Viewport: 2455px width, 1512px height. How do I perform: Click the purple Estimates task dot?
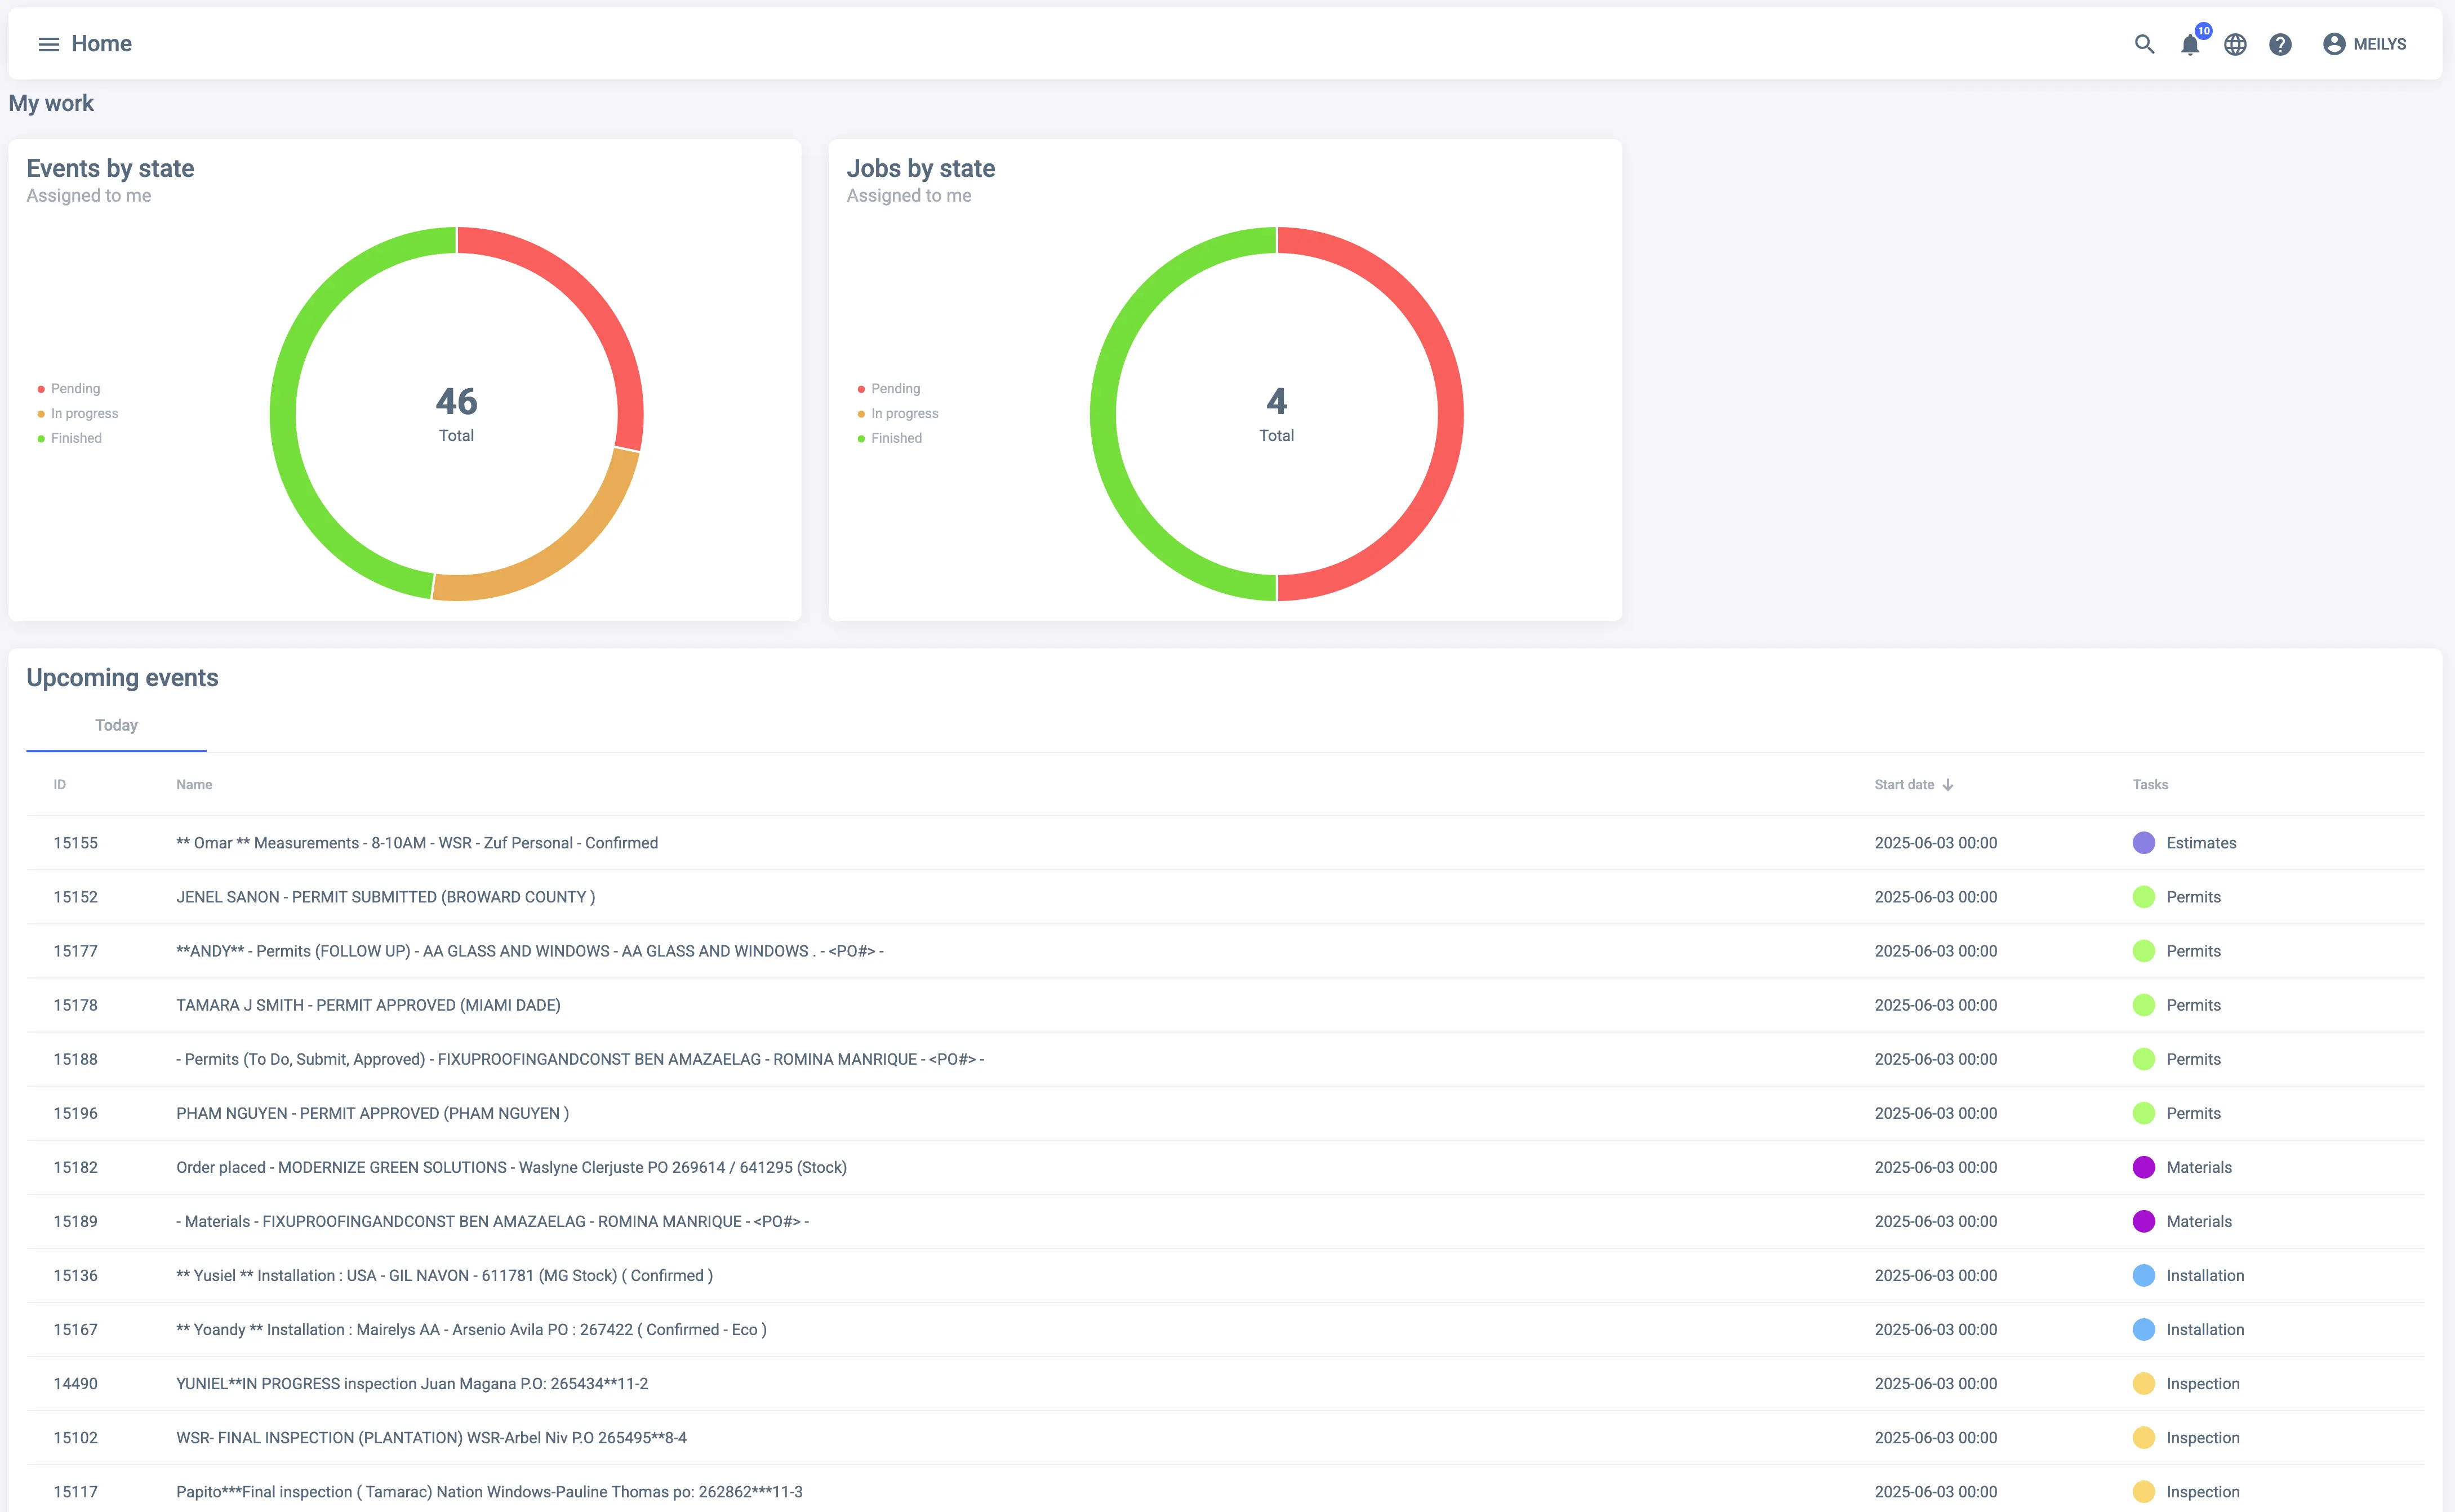point(2143,843)
